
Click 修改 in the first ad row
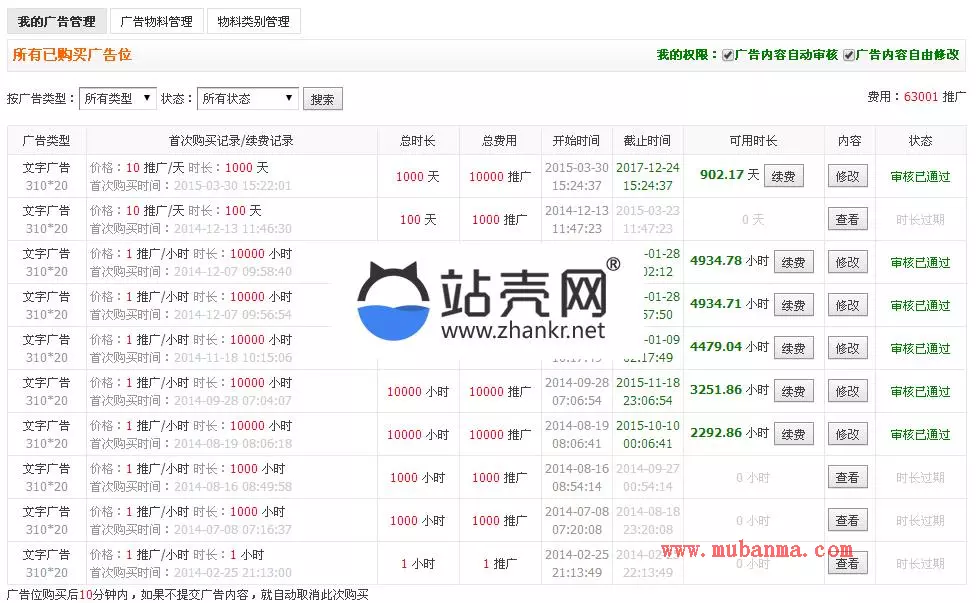click(x=847, y=177)
